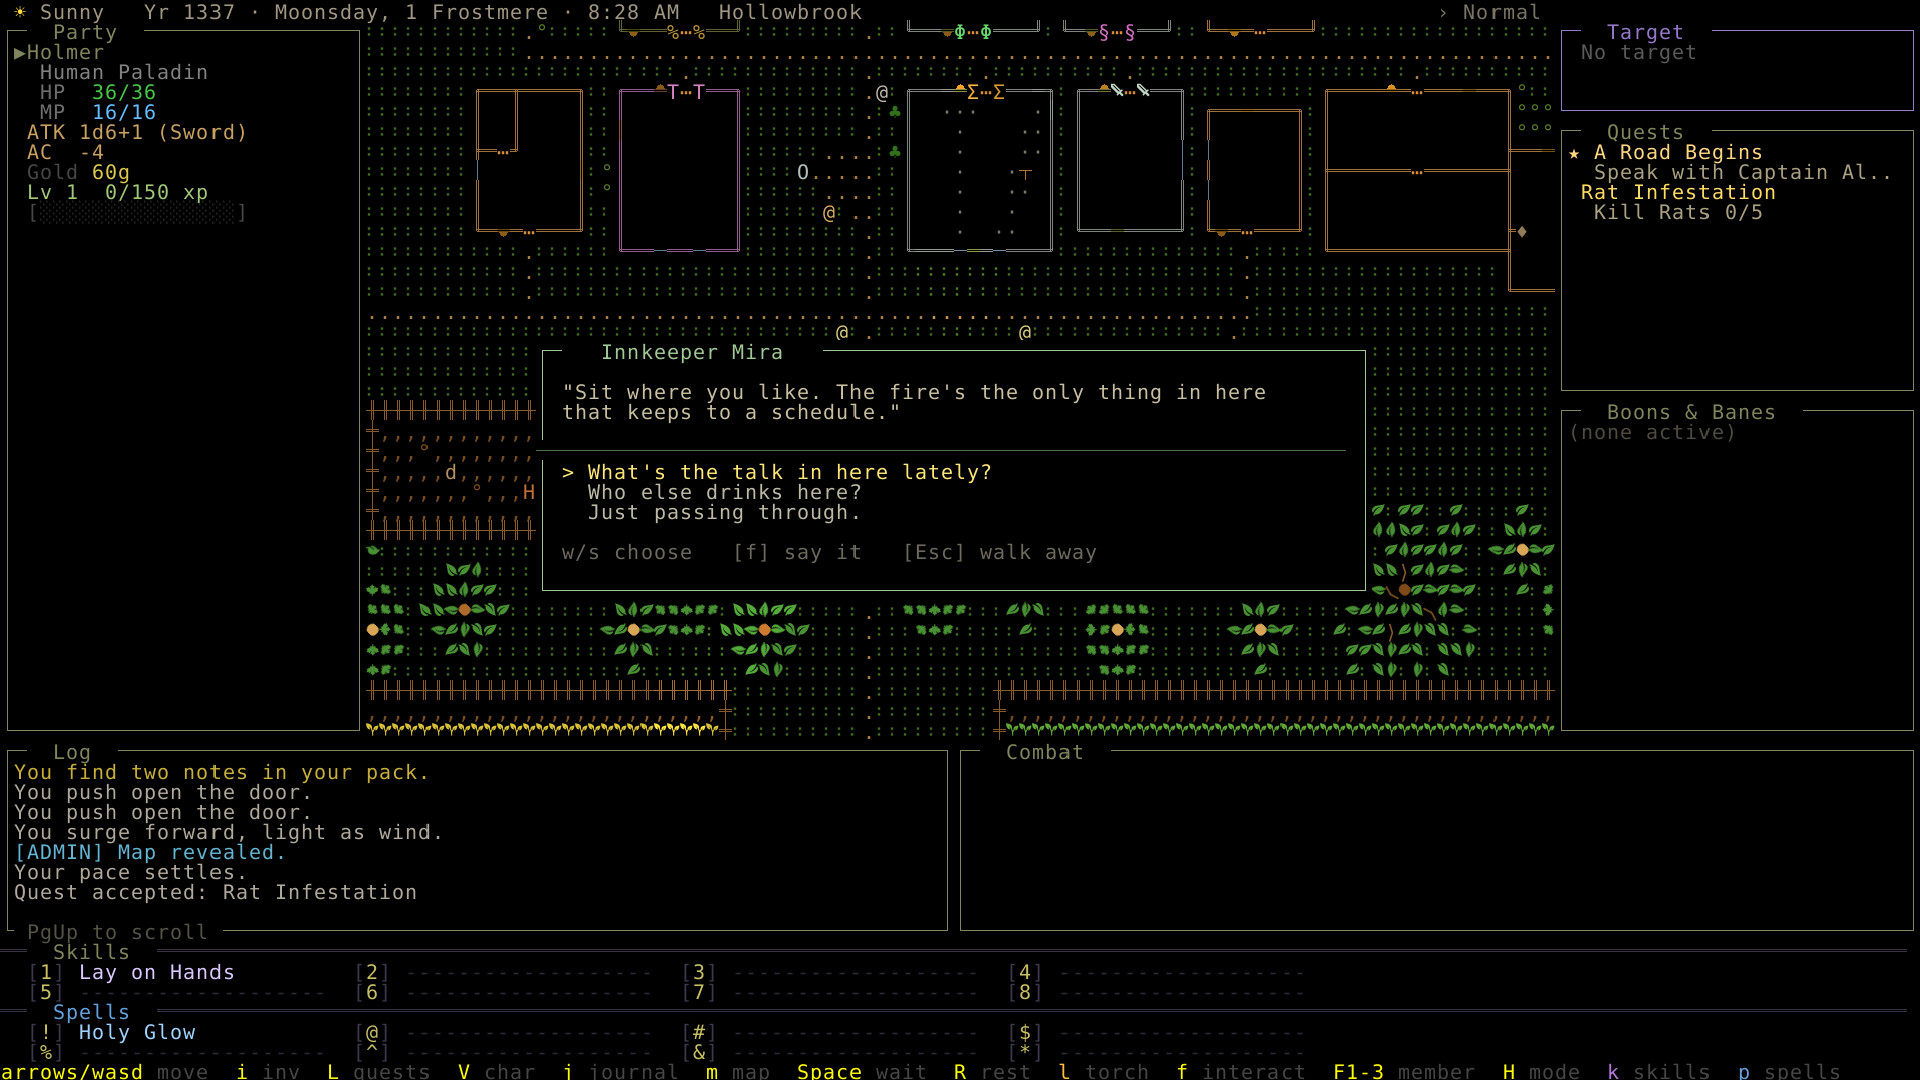This screenshot has width=1920, height=1080.
Task: Click the Gold 60g value
Action: 111,172
